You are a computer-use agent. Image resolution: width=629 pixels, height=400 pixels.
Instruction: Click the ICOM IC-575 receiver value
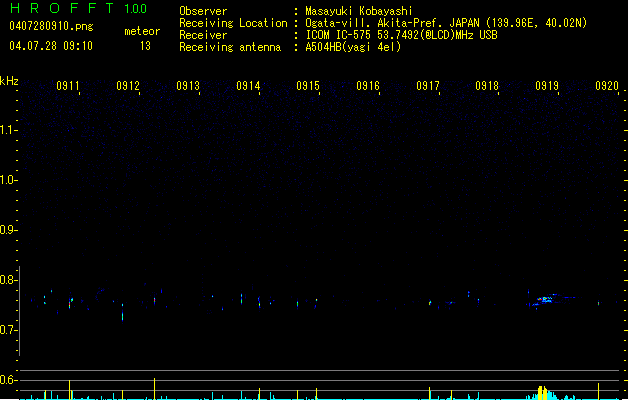(401, 35)
